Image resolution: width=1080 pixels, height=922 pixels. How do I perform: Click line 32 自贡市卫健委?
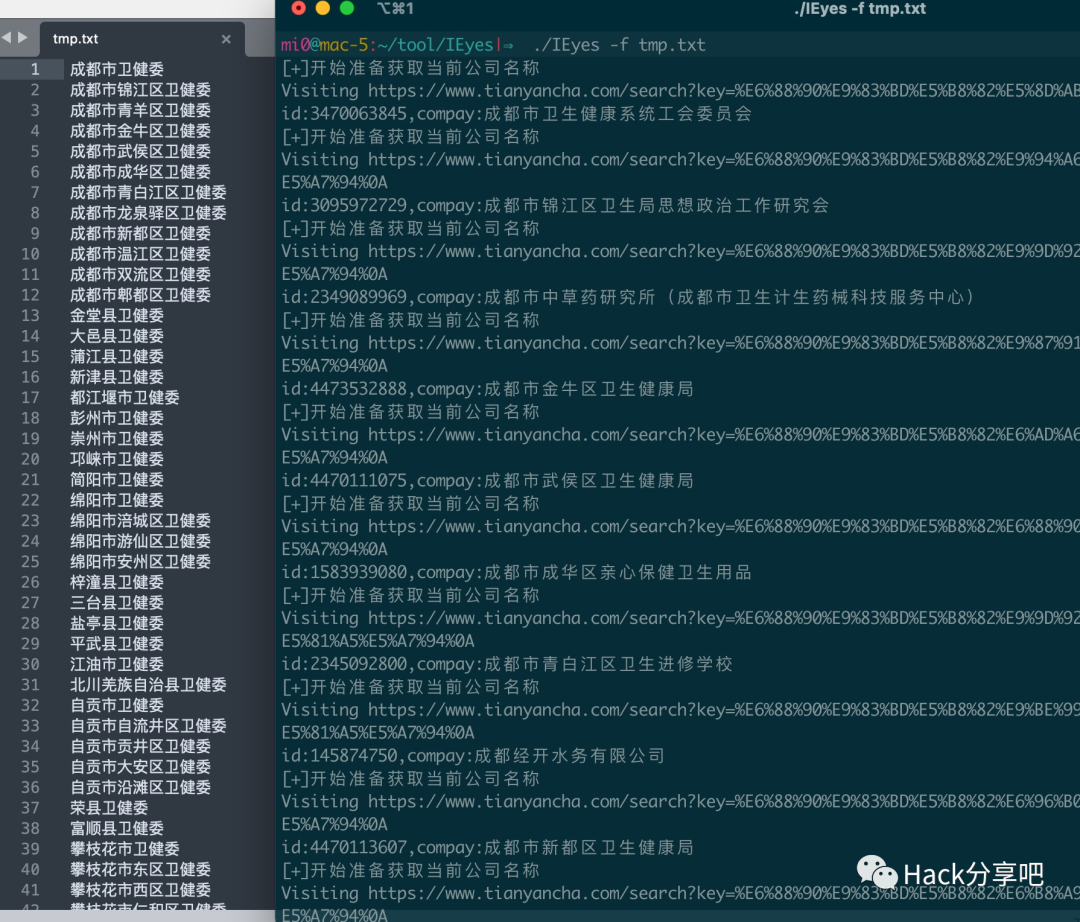click(116, 706)
